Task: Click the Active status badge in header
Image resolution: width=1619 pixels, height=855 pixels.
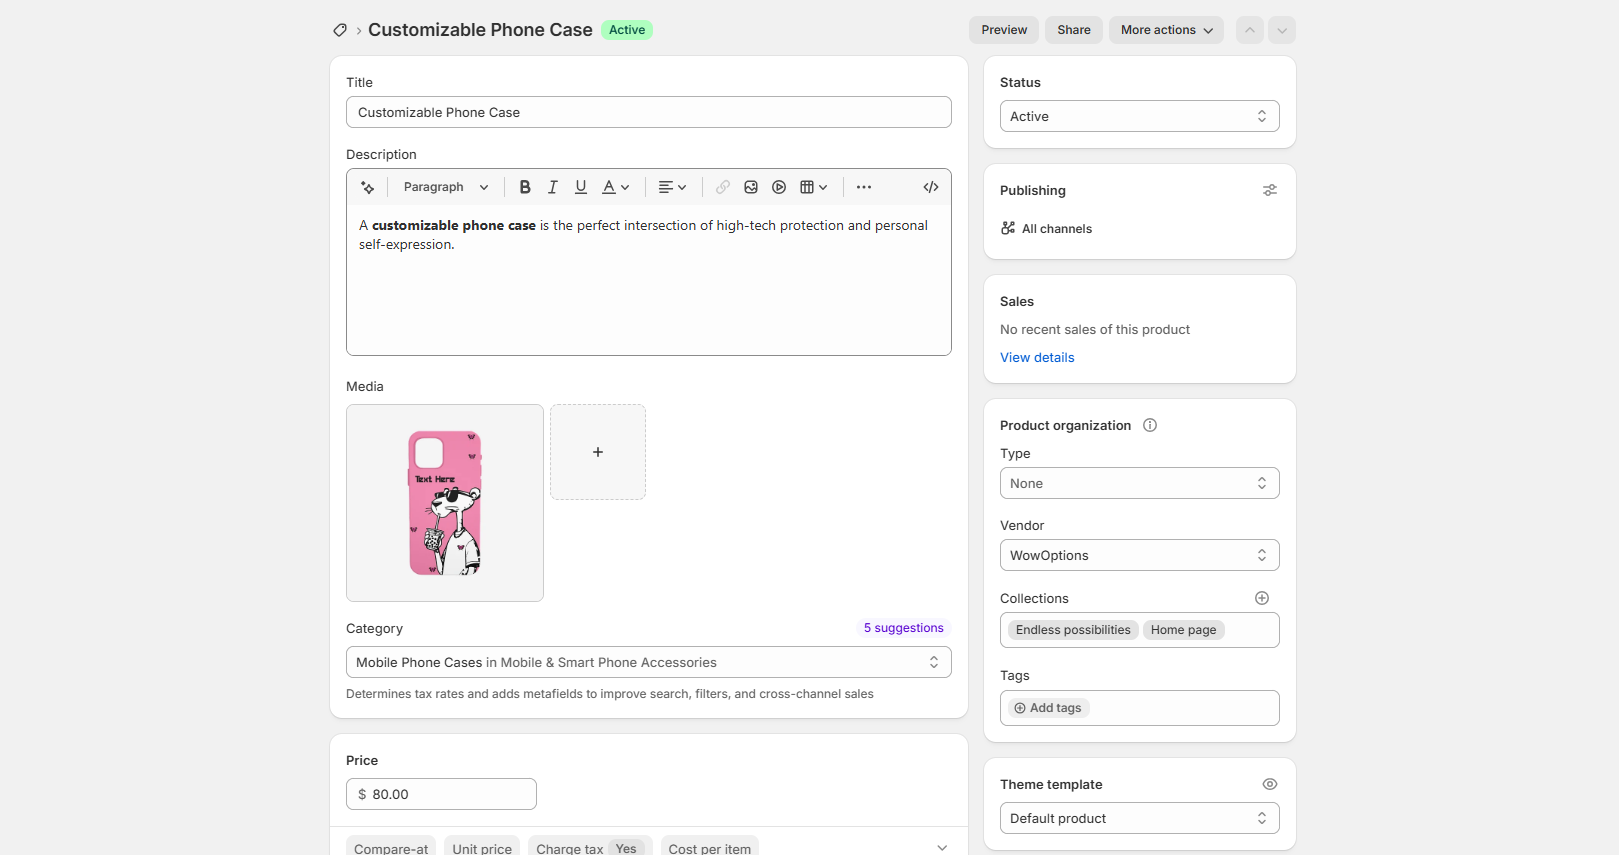Action: click(627, 30)
